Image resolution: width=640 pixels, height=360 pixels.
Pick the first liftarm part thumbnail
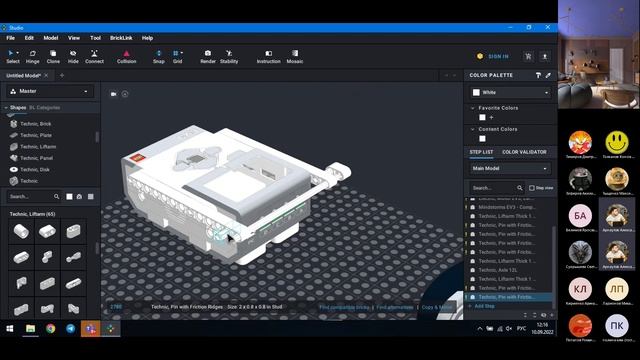pos(21,231)
